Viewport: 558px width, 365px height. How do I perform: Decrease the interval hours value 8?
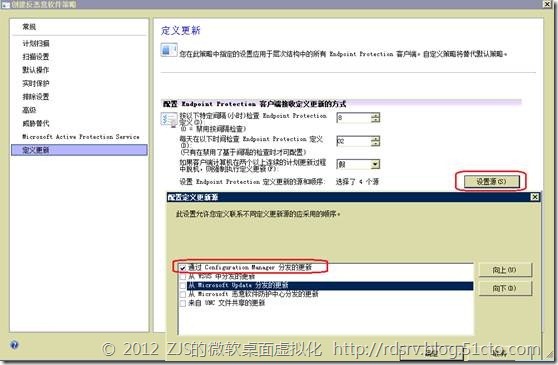(375, 120)
